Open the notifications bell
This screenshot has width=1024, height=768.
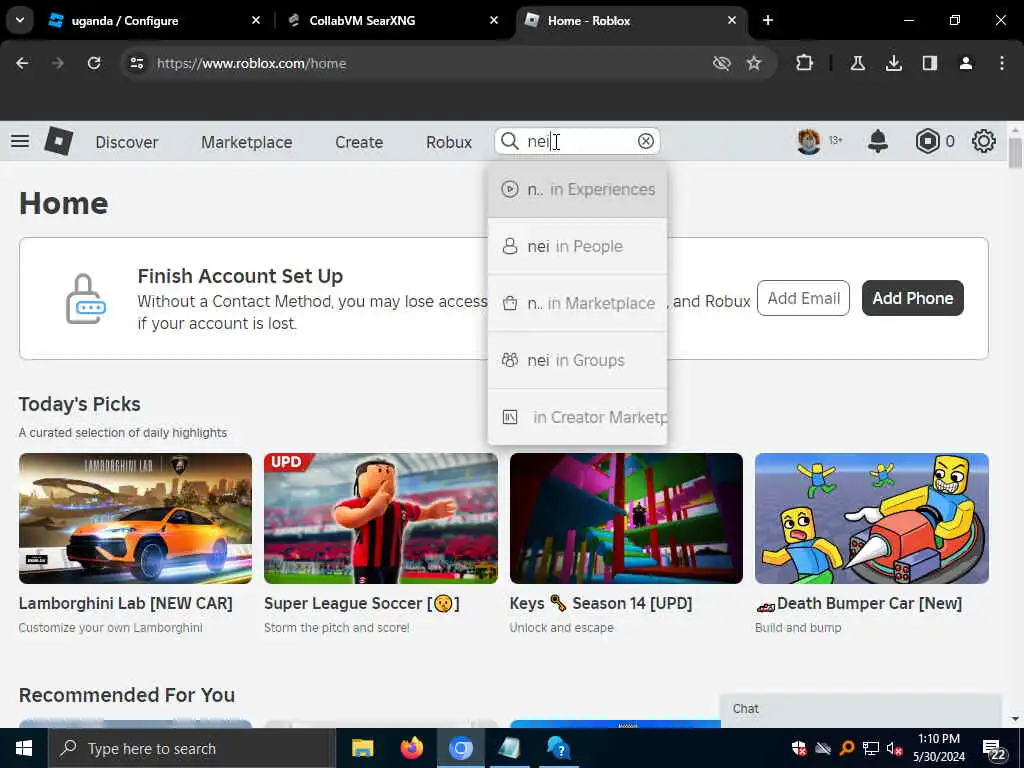878,141
